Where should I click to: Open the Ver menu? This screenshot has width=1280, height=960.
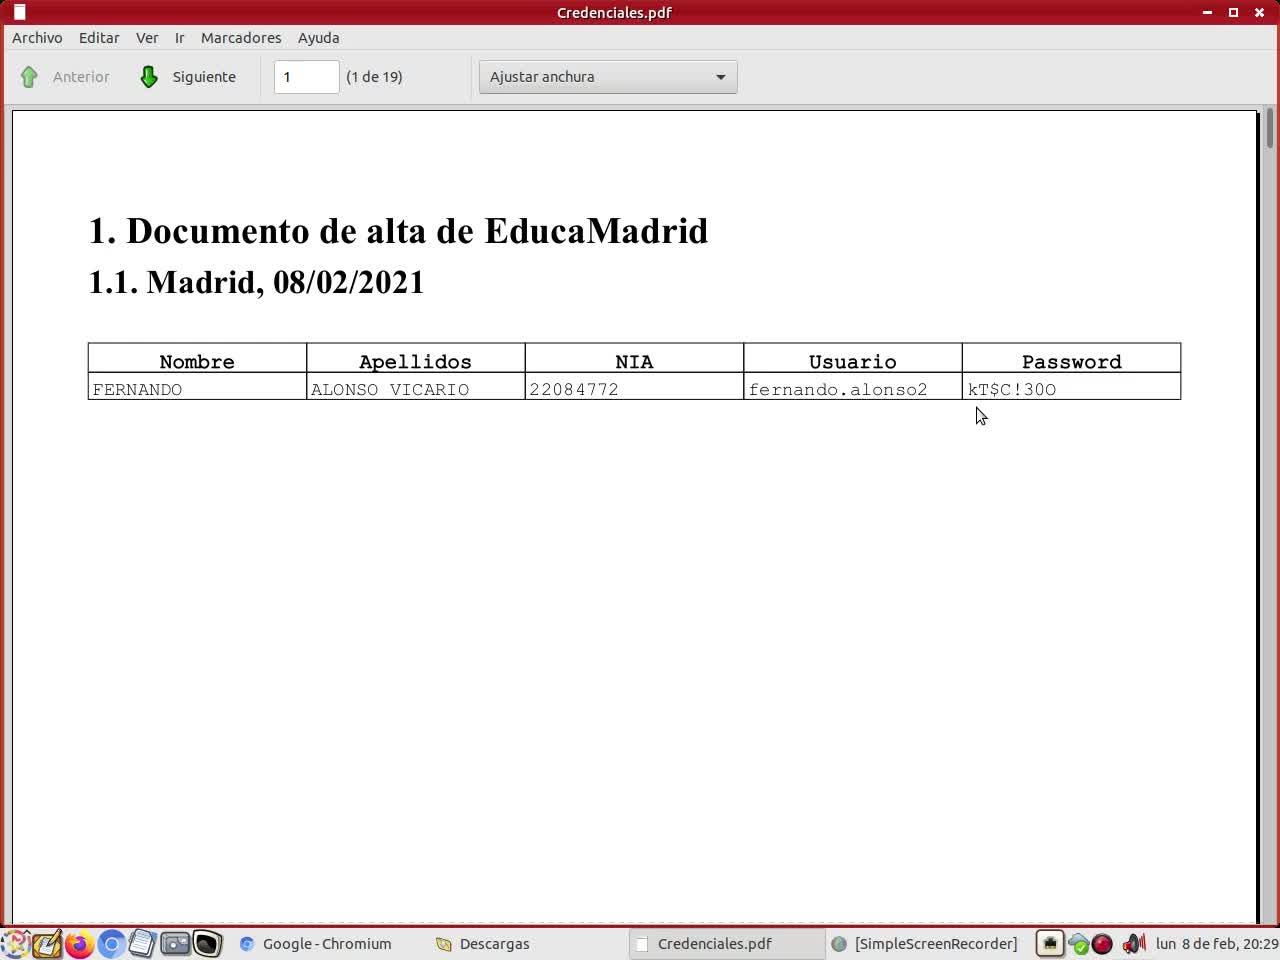tap(147, 38)
